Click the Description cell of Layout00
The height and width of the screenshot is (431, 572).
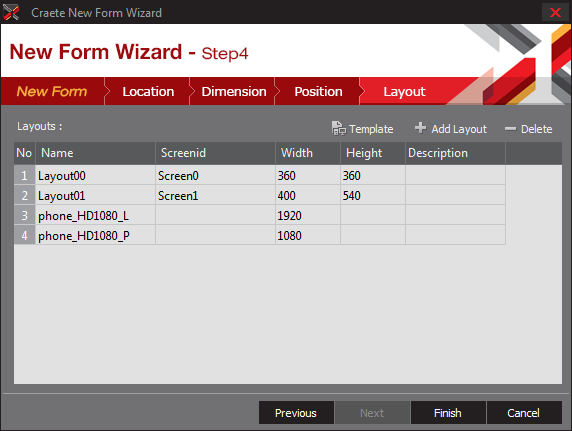[x=455, y=176]
